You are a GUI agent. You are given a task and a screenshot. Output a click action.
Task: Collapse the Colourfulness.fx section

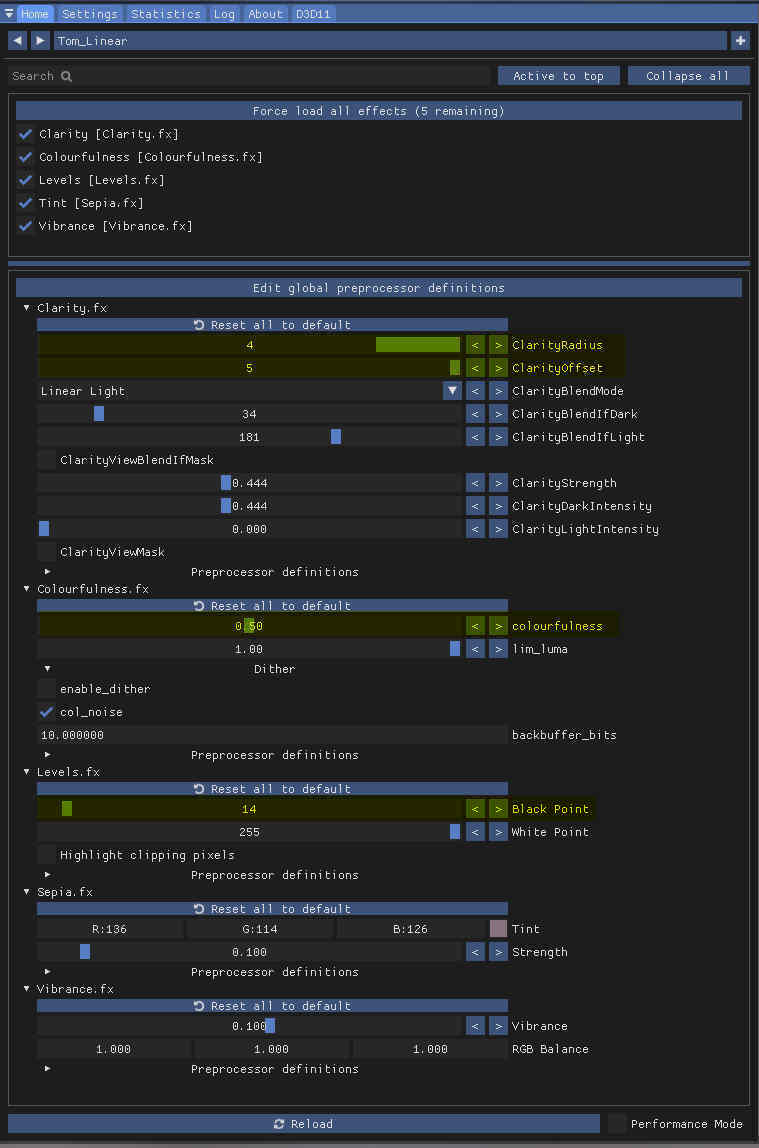click(27, 589)
